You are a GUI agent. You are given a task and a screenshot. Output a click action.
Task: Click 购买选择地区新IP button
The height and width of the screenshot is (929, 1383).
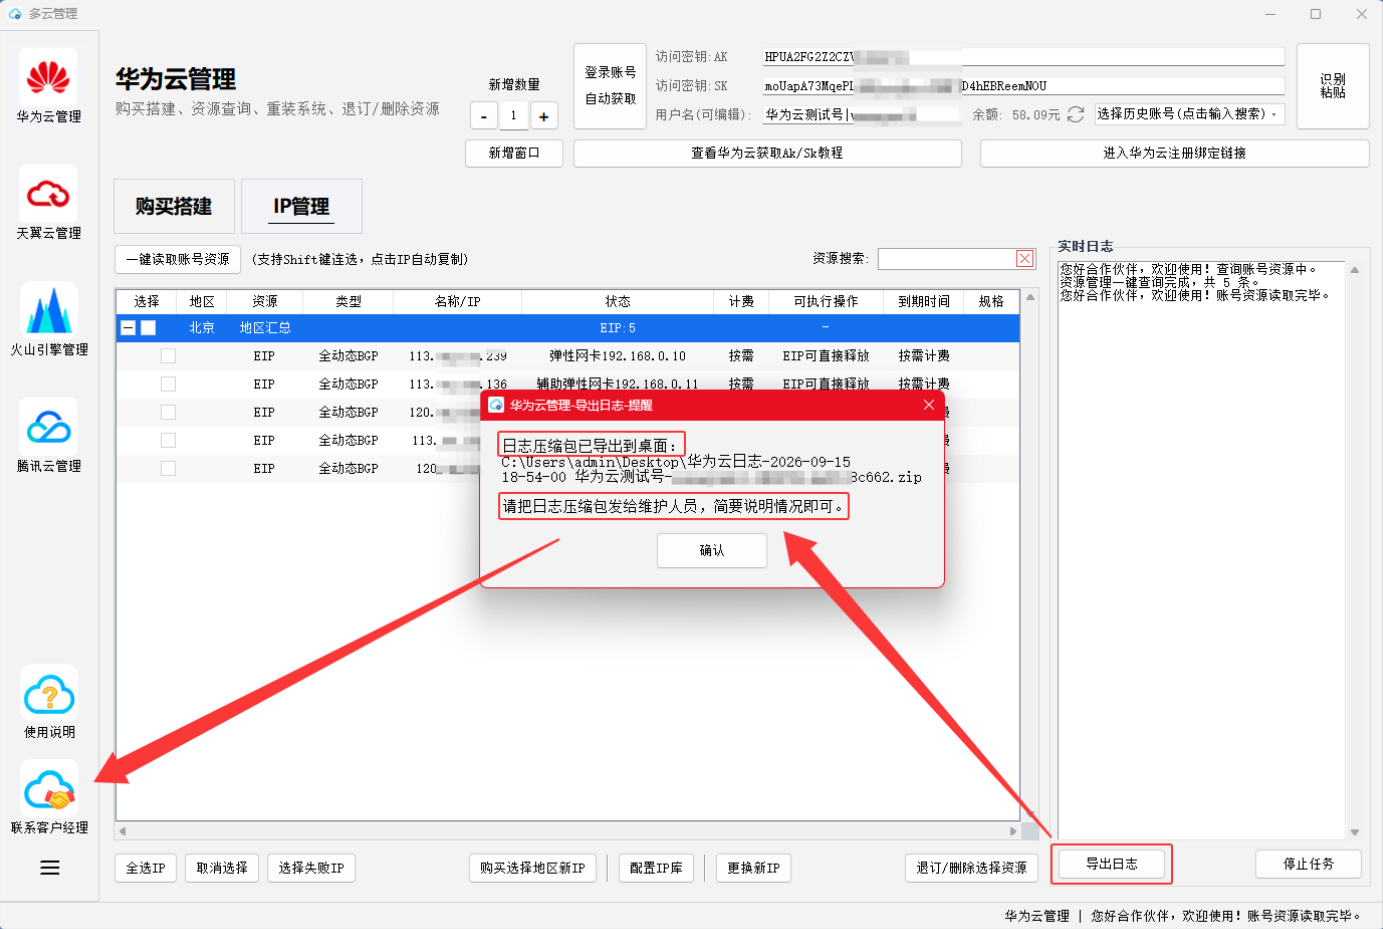[533, 868]
